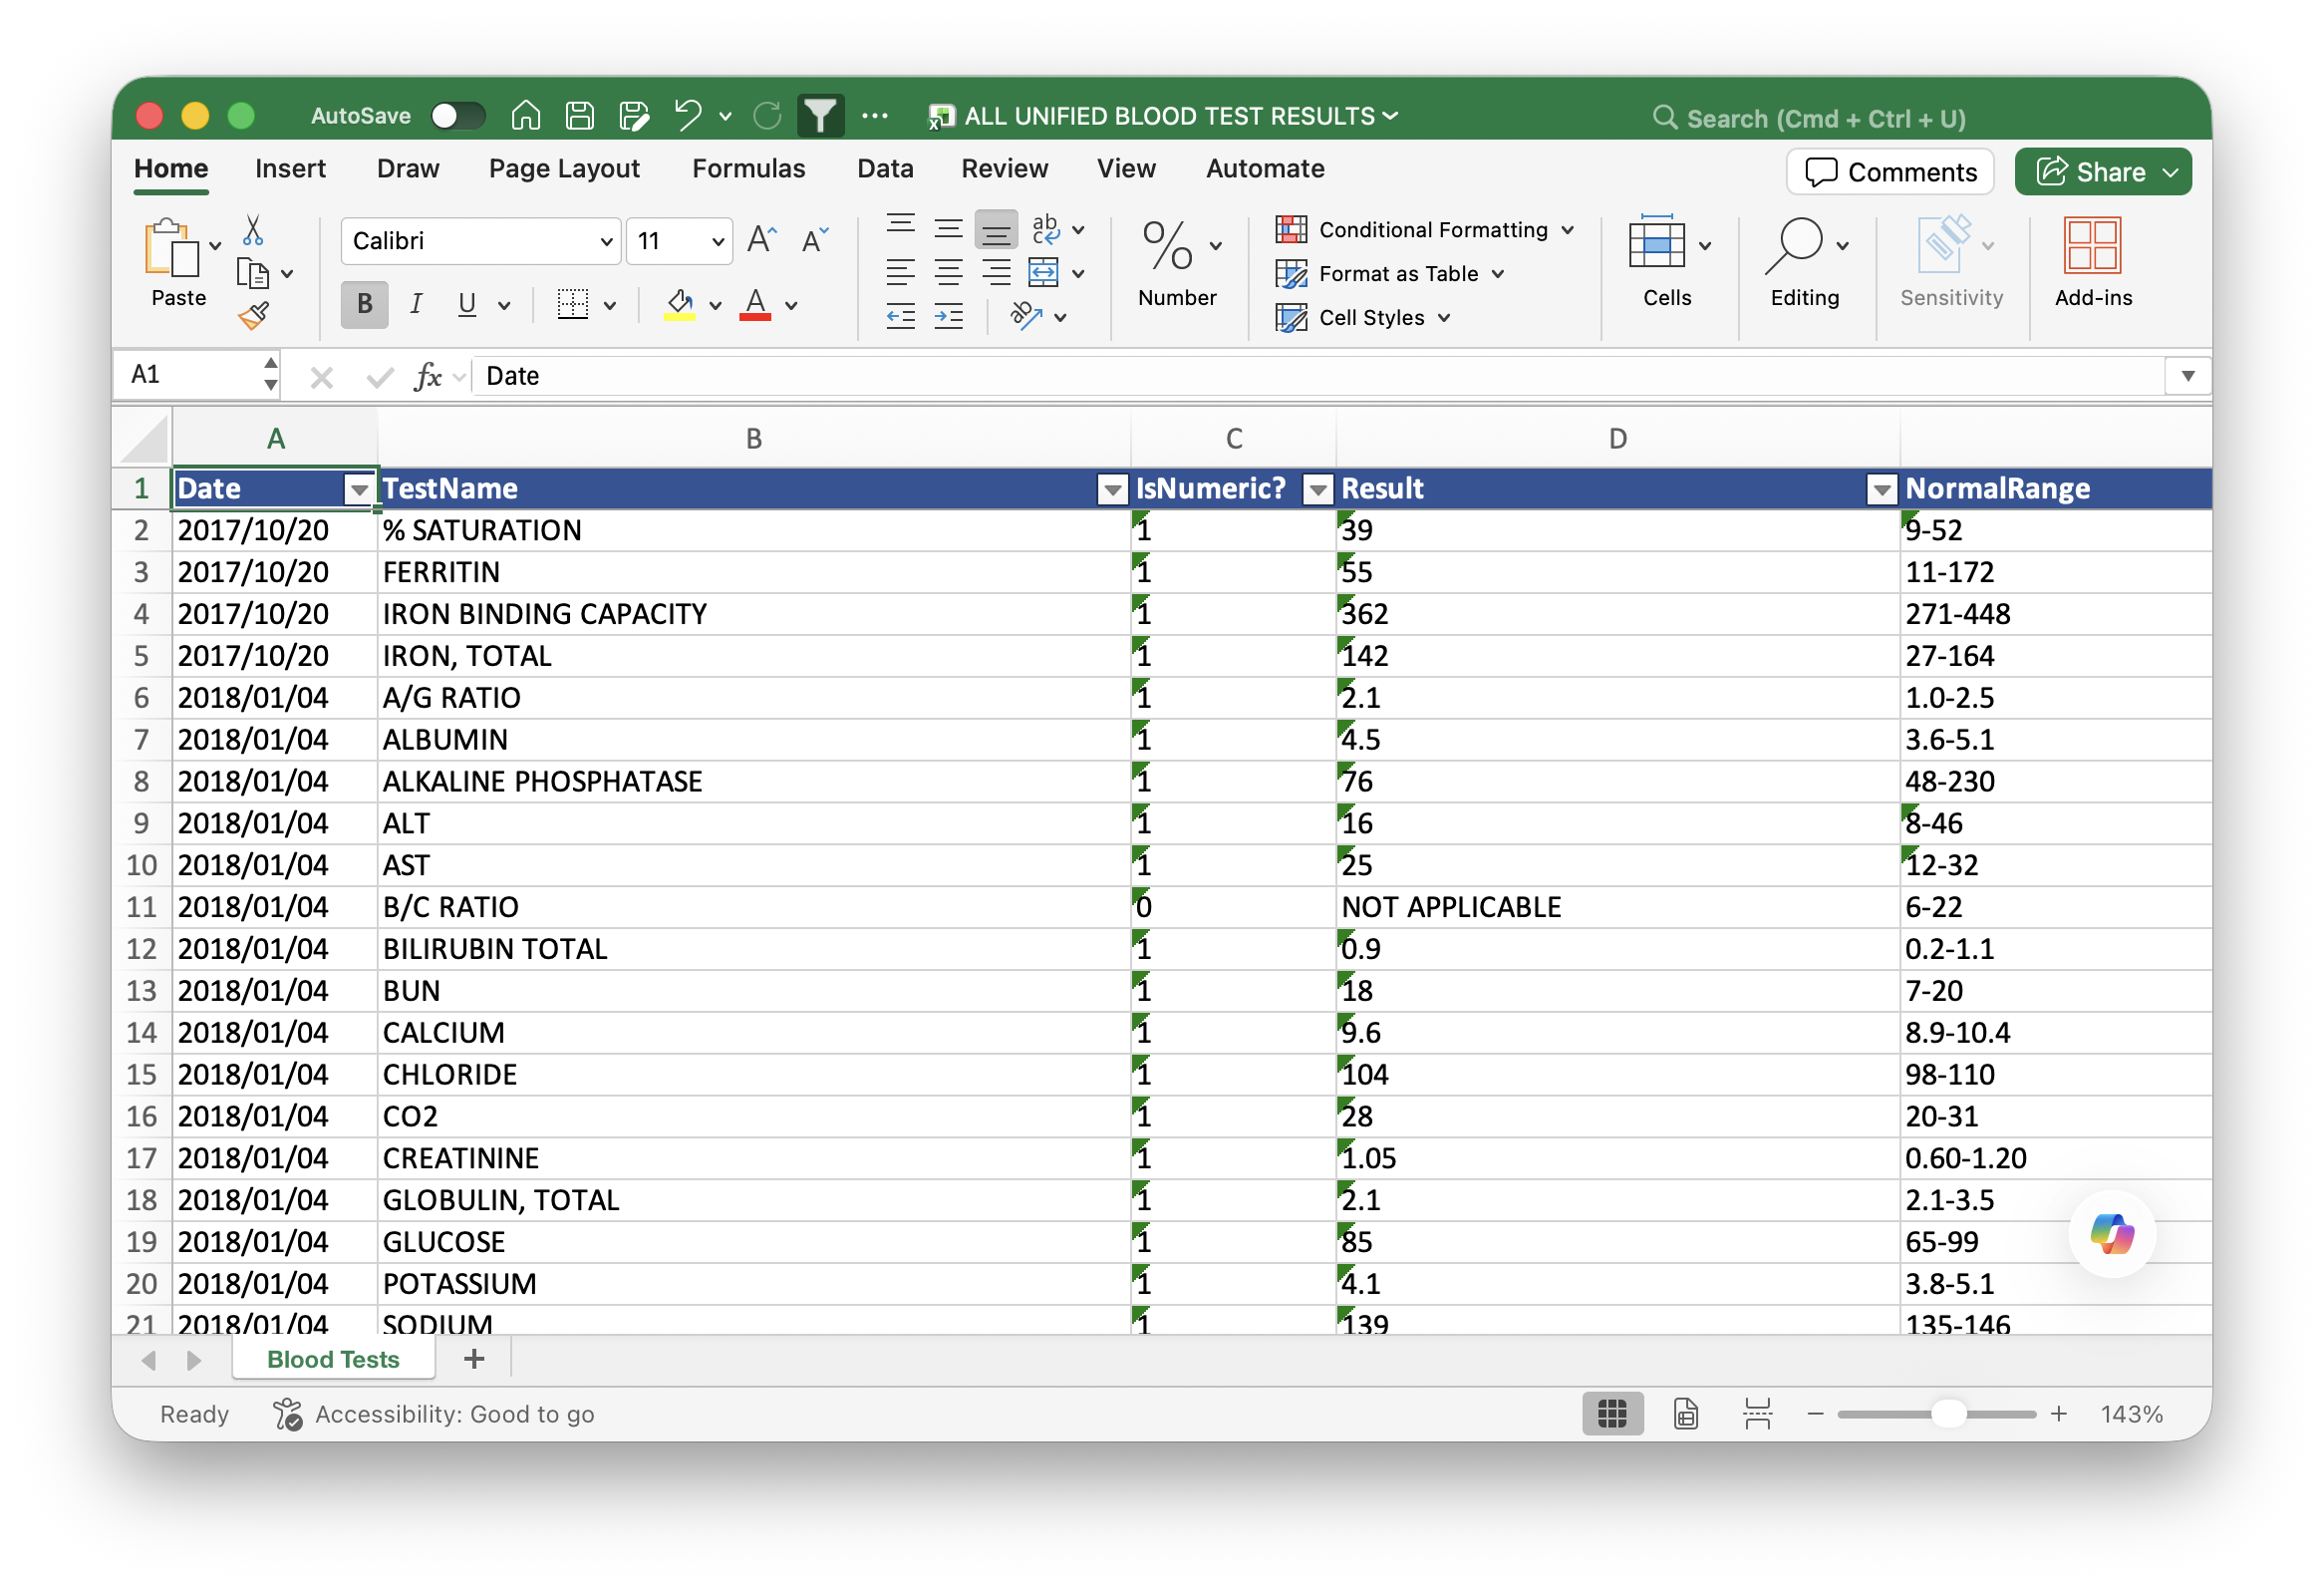This screenshot has height=1589, width=2324.
Task: Click the Save As pencil-disk icon
Action: [634, 116]
